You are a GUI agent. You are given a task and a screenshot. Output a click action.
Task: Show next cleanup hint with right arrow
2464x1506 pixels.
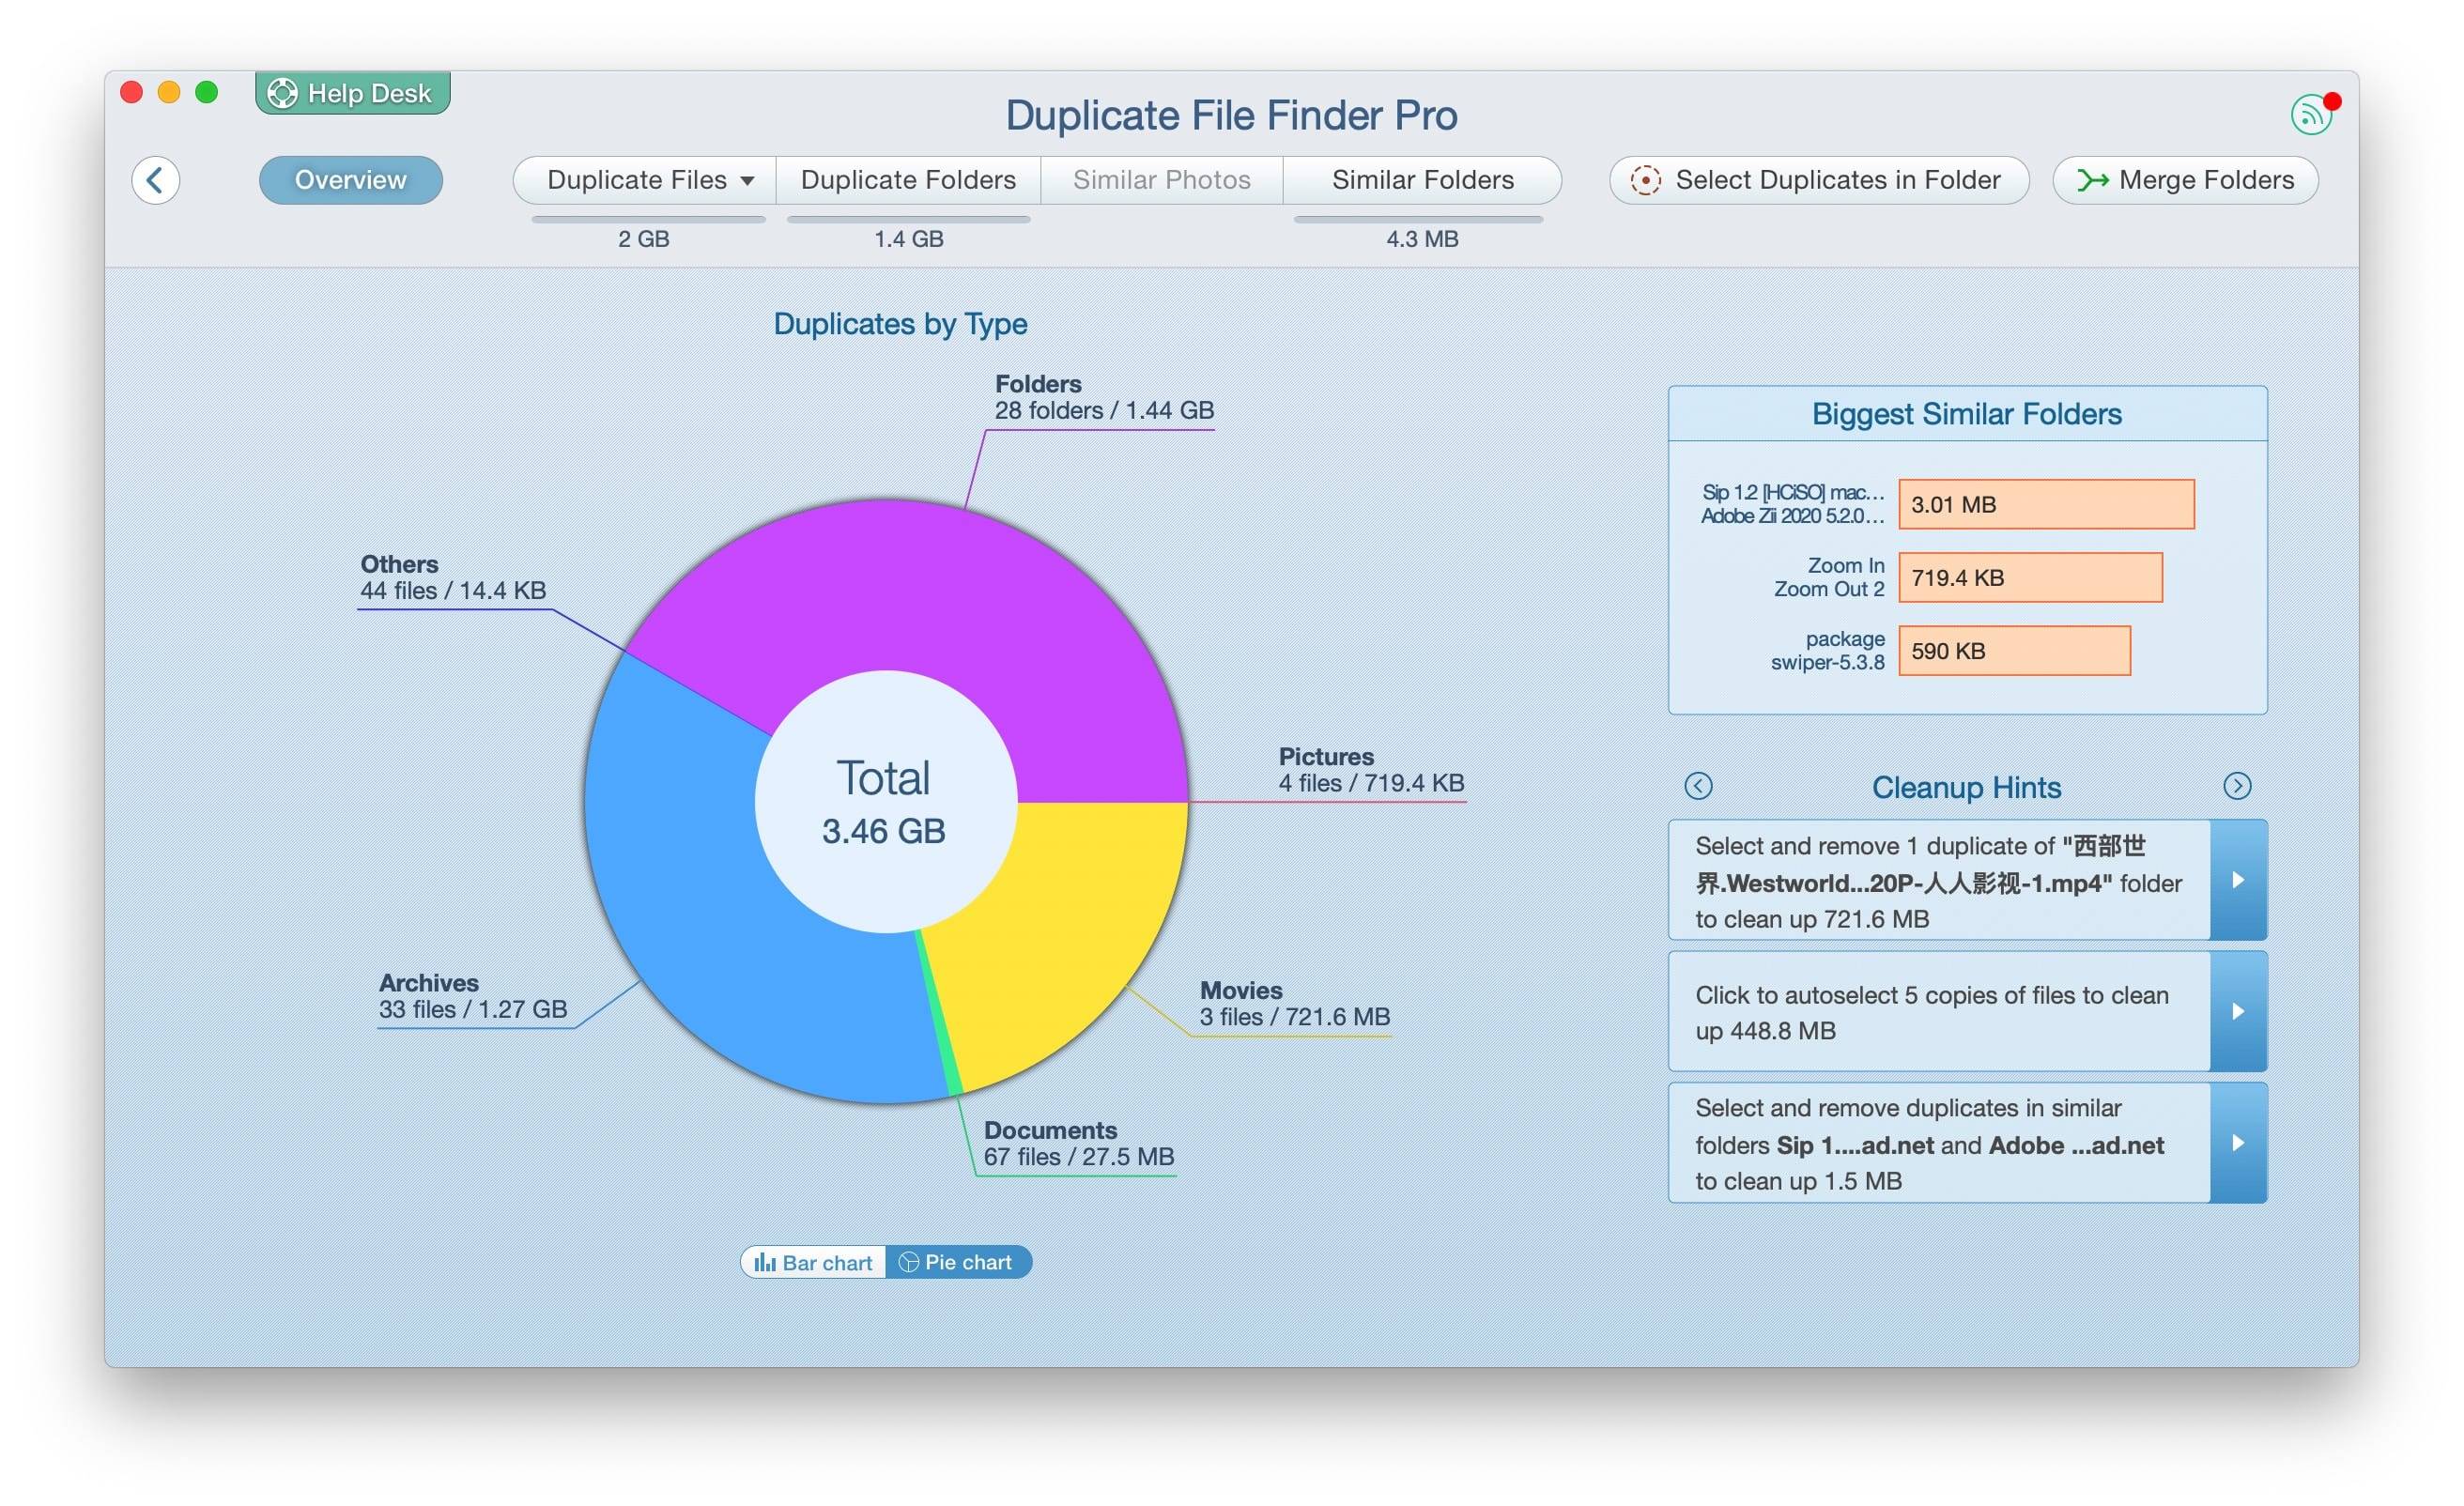point(2237,786)
